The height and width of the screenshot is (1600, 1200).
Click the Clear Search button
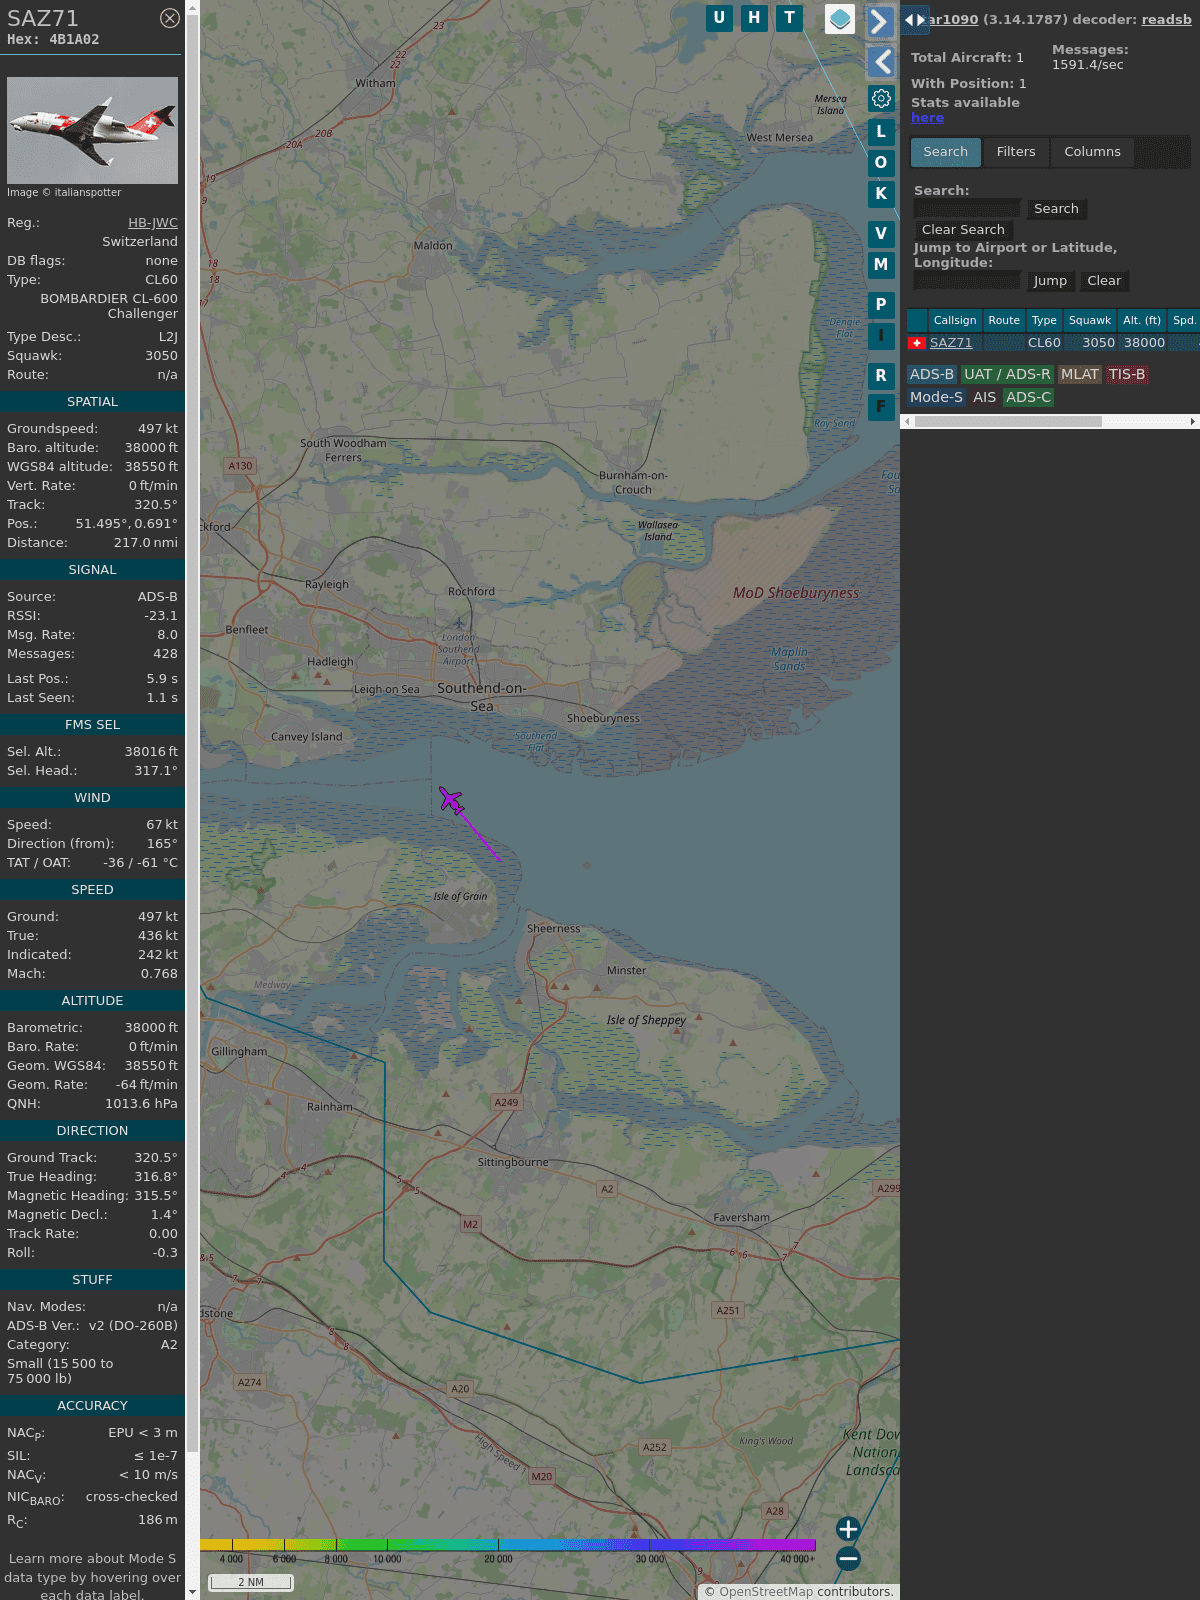[963, 230]
